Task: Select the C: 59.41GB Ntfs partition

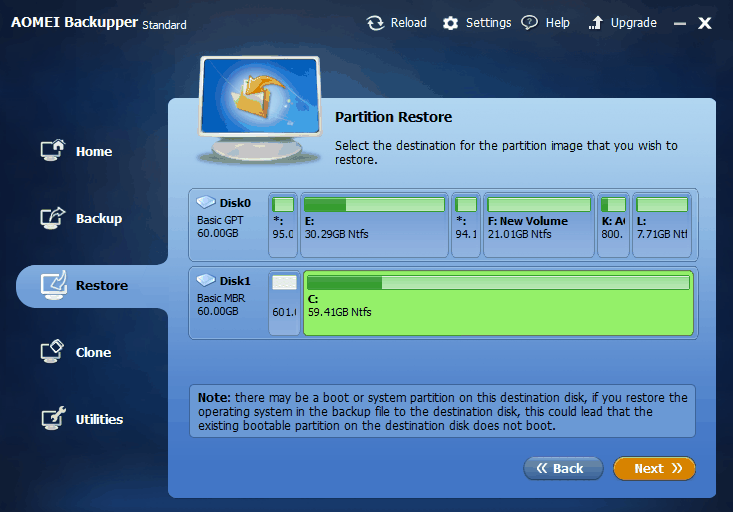Action: (498, 303)
